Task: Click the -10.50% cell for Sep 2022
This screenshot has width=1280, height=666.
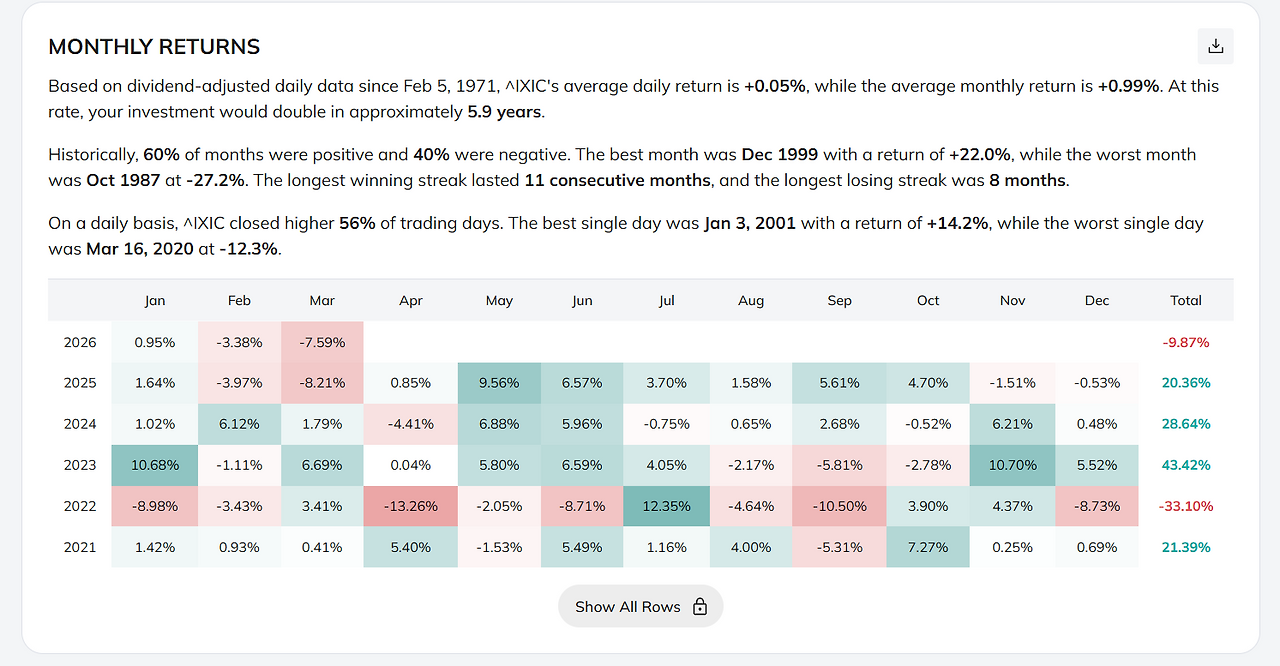Action: (x=840, y=506)
